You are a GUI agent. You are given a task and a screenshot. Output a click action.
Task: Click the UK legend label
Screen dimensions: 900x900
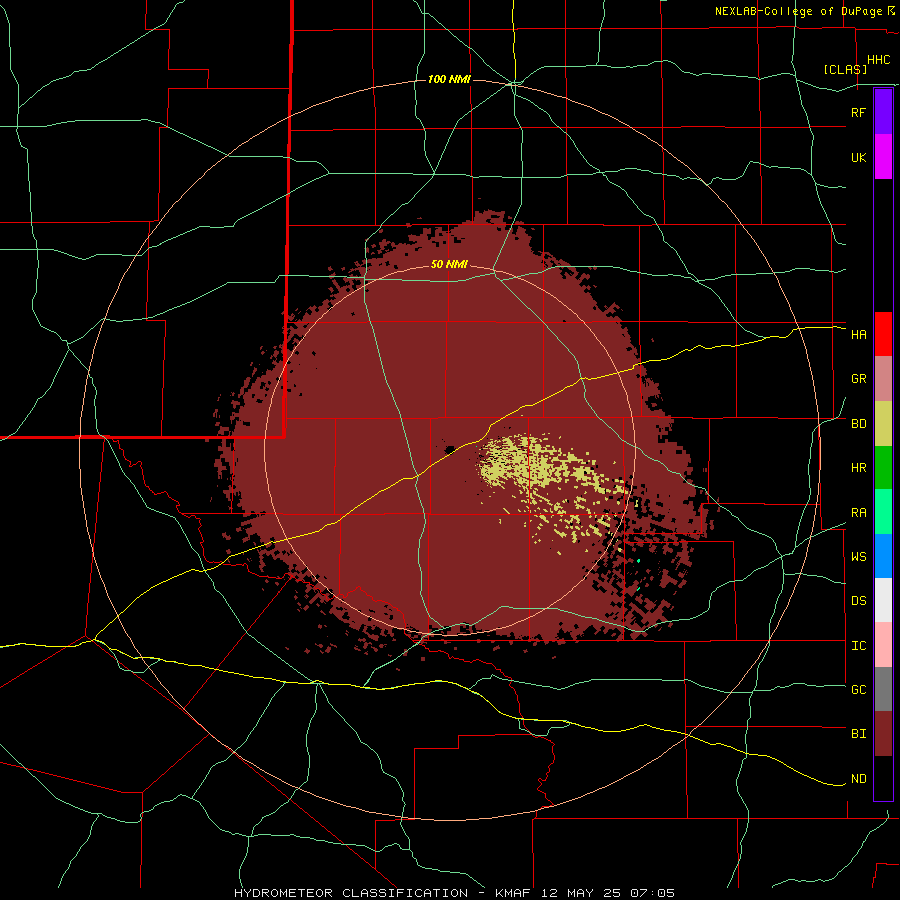coord(858,157)
